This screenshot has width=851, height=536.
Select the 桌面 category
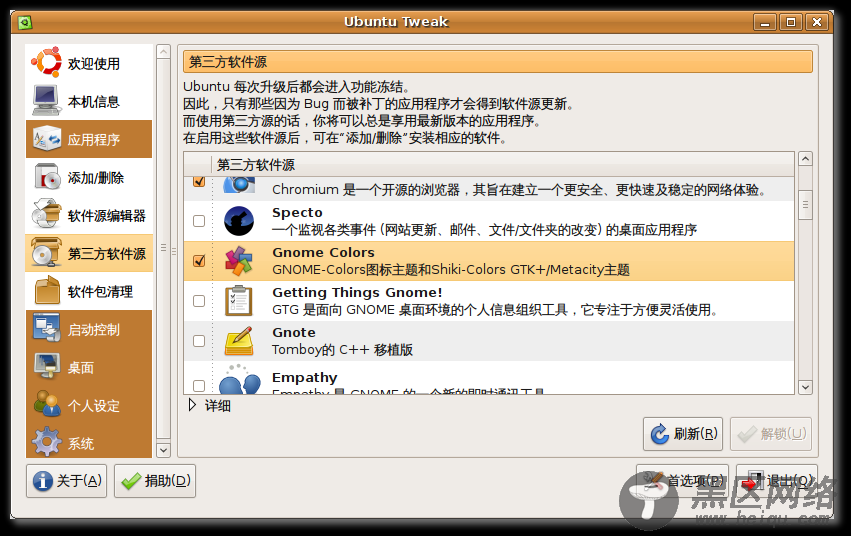point(89,367)
